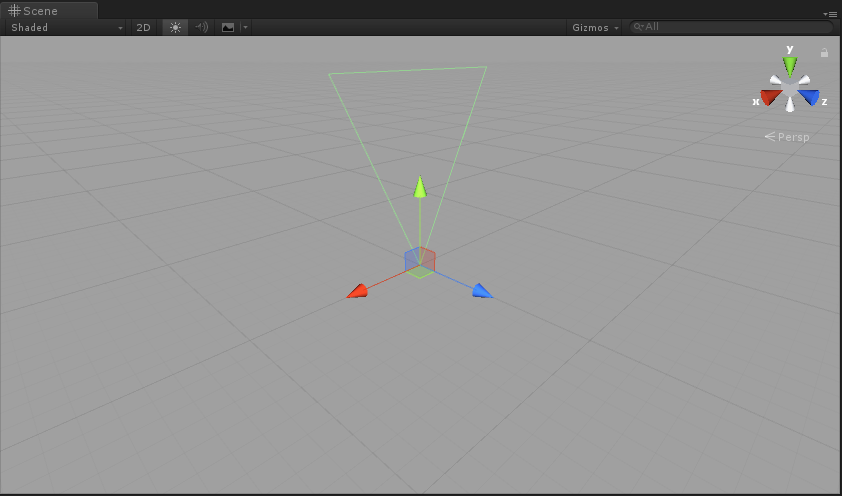Grab the green Y move handle arrow
Screen dimensions: 842x496
(x=420, y=187)
